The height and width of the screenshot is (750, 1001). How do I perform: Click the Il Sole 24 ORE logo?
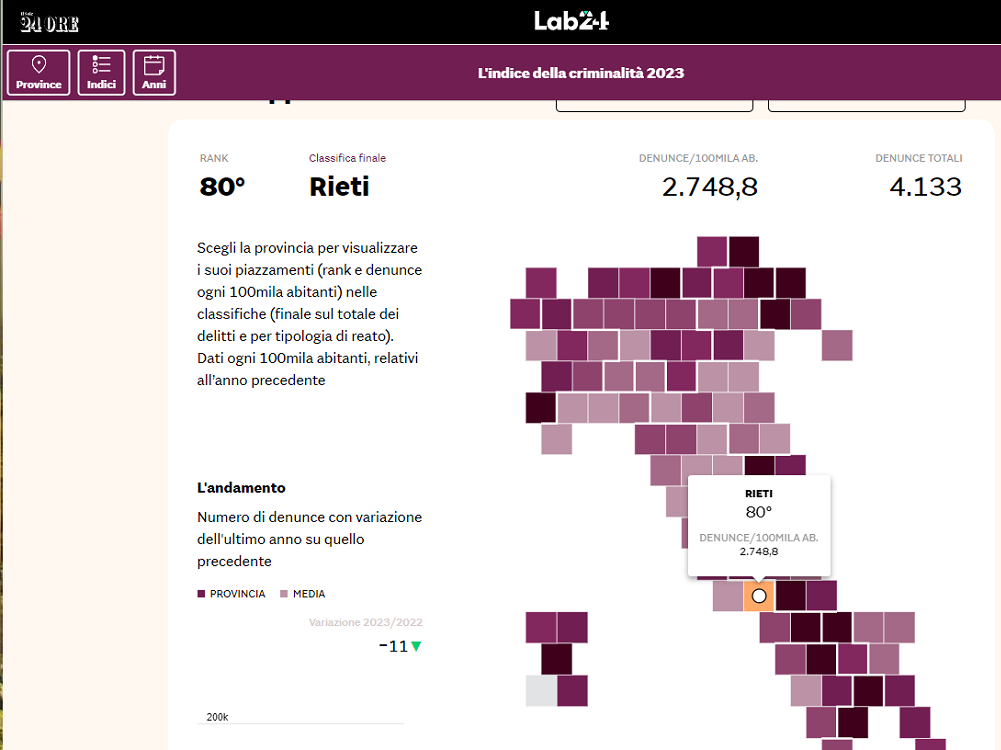pos(49,23)
